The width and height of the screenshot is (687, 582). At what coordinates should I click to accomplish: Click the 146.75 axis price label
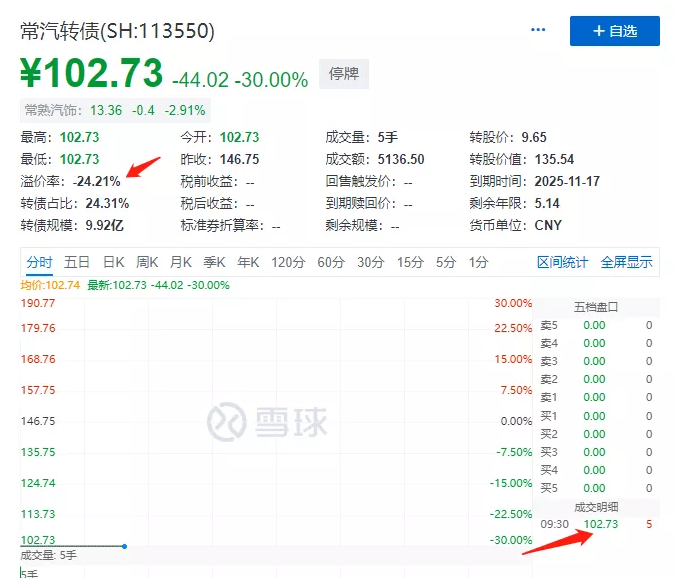[38, 421]
